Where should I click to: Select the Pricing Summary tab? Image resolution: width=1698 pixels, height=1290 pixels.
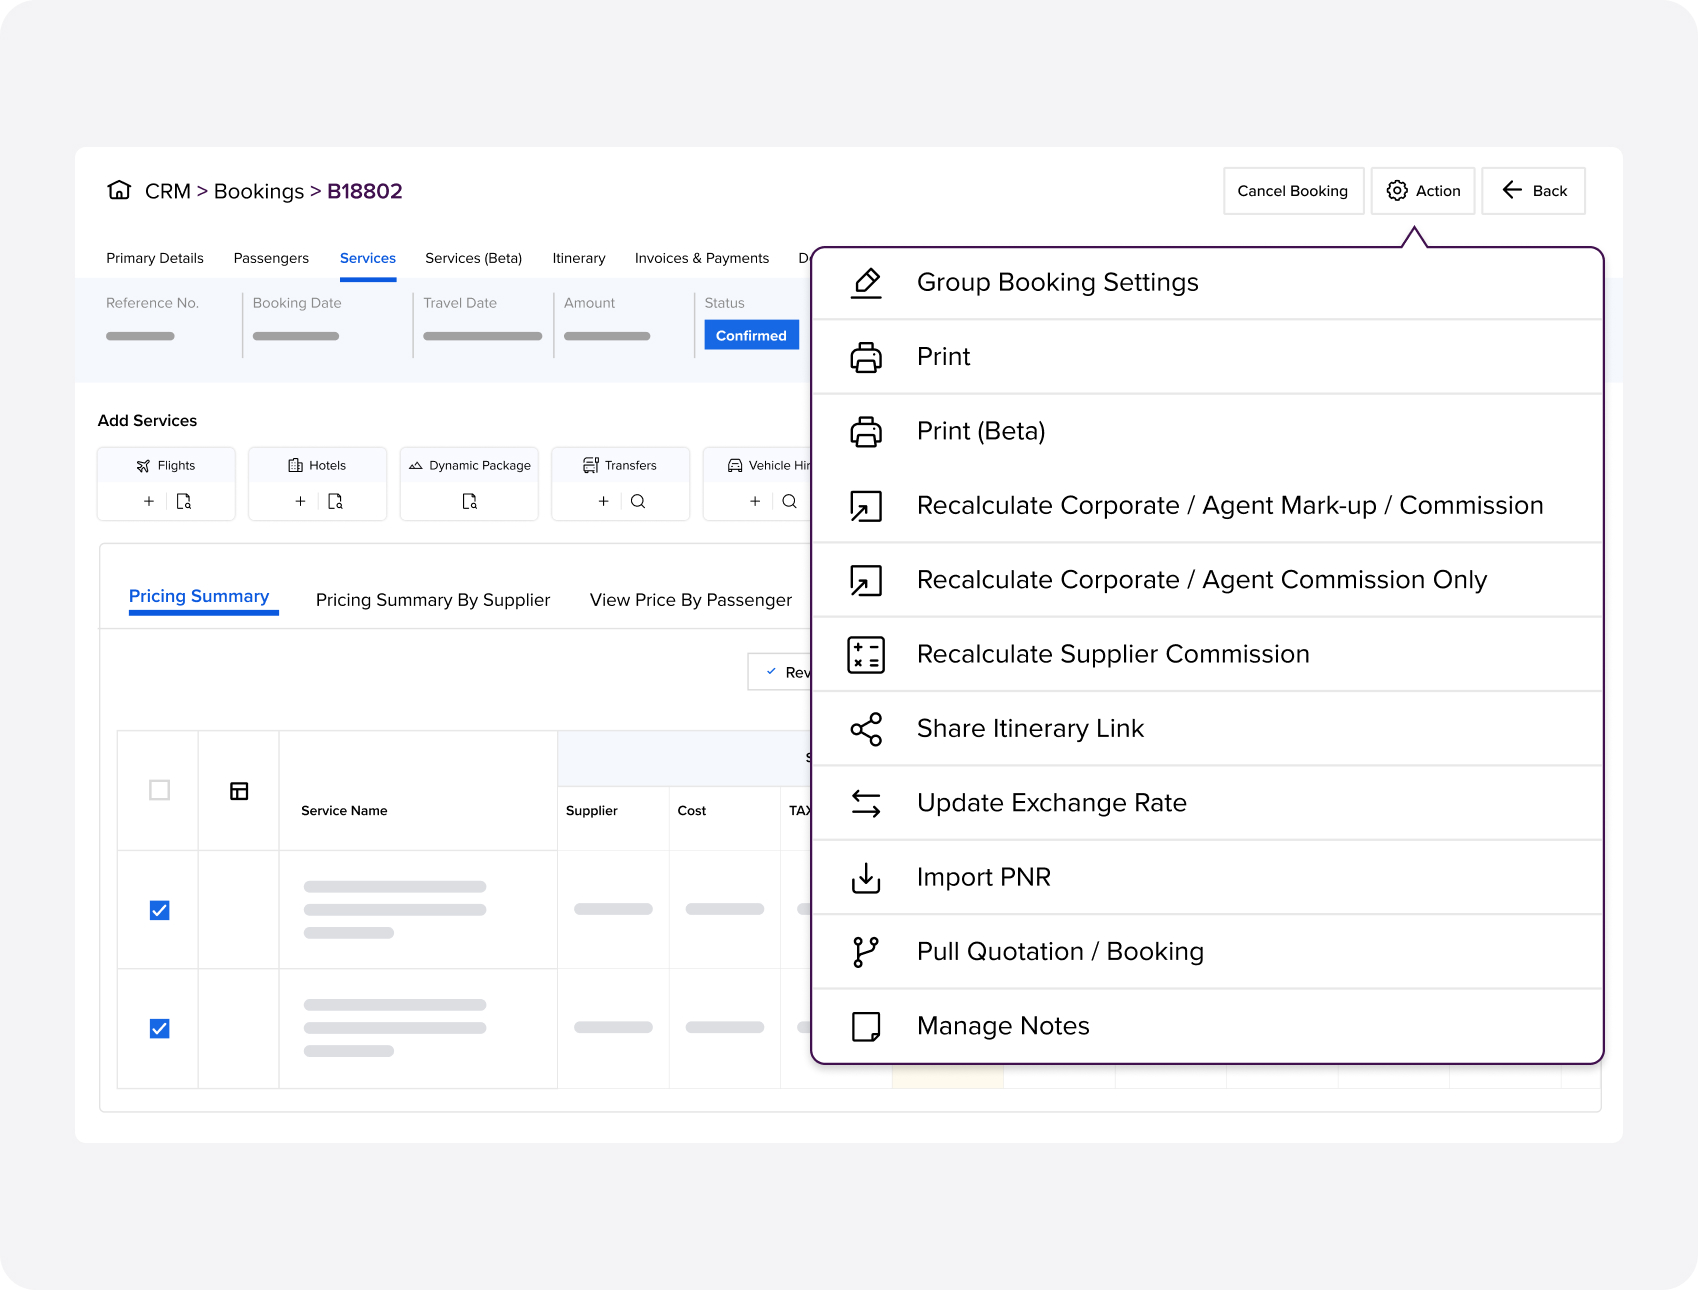point(199,596)
